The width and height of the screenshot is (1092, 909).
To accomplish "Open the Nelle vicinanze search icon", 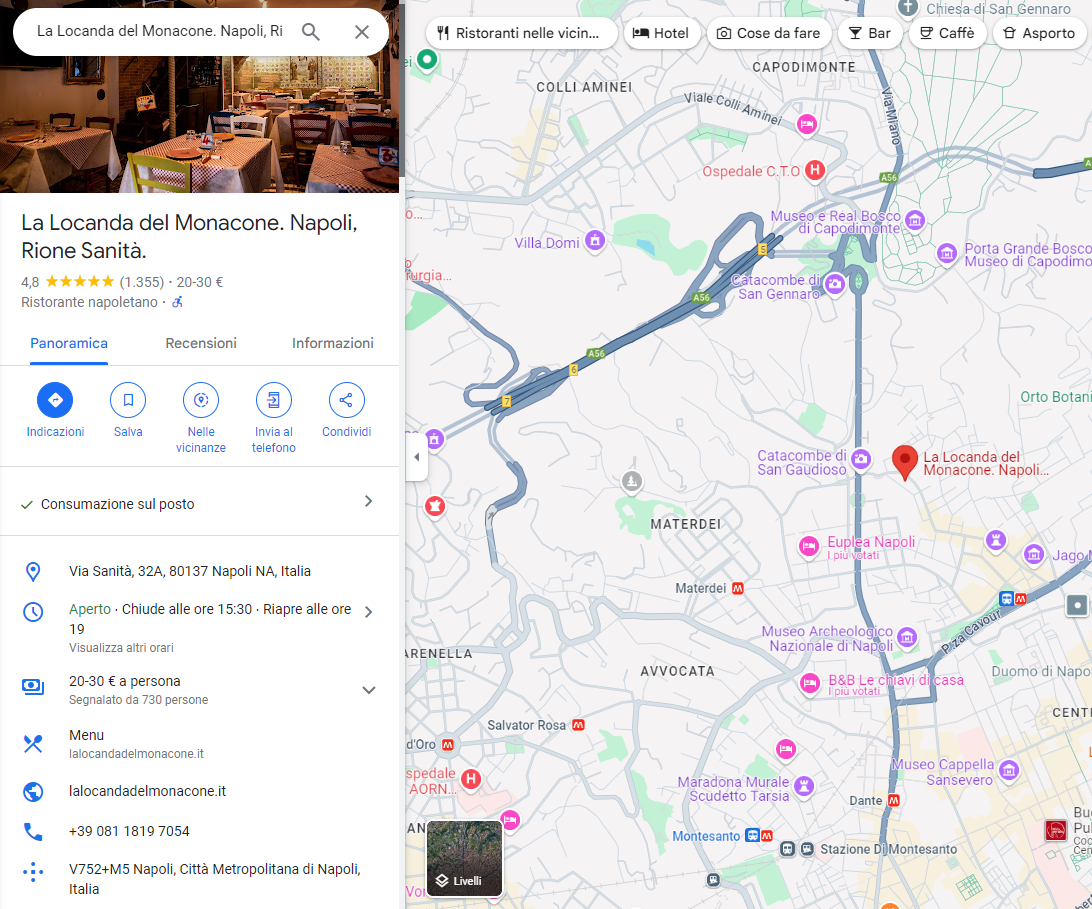I will pos(200,402).
